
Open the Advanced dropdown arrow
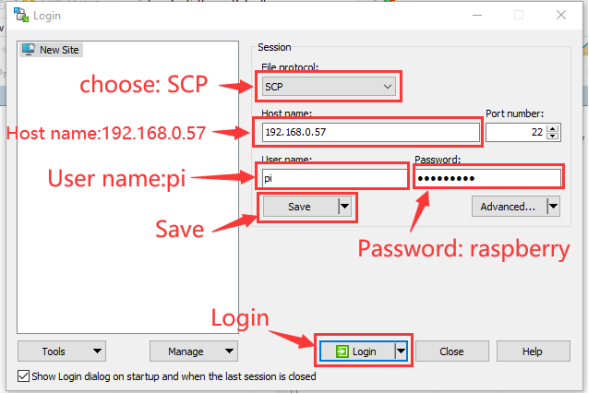pyautogui.click(x=553, y=207)
